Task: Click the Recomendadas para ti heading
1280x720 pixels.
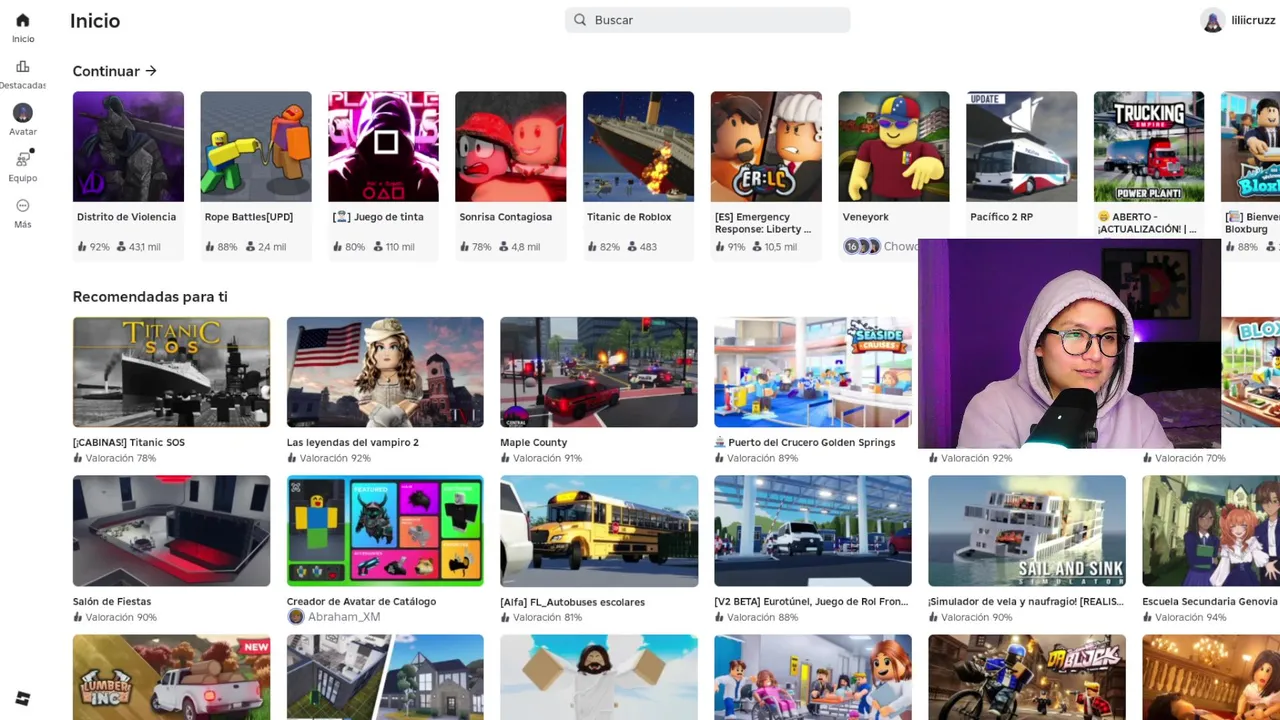Action: pyautogui.click(x=150, y=297)
